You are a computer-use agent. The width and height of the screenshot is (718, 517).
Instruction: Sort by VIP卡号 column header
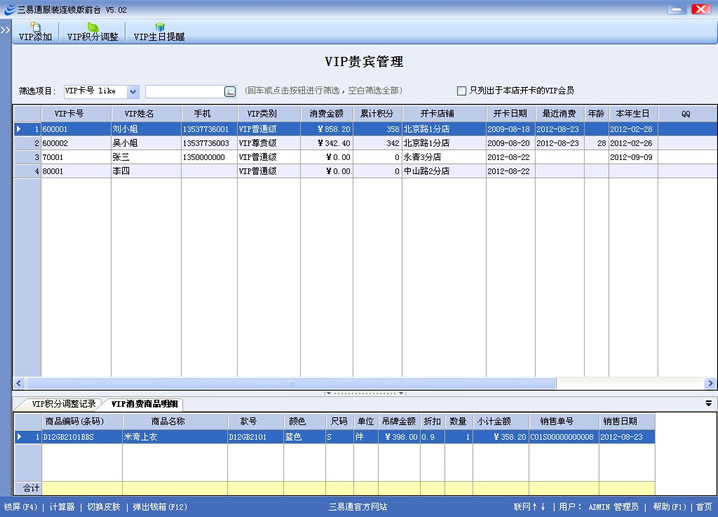point(76,114)
